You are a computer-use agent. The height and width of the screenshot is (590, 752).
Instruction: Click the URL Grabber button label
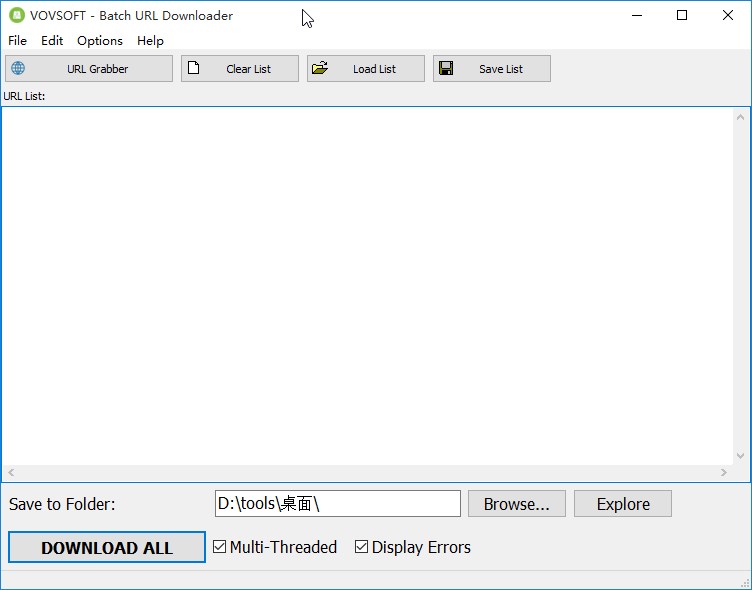click(97, 69)
